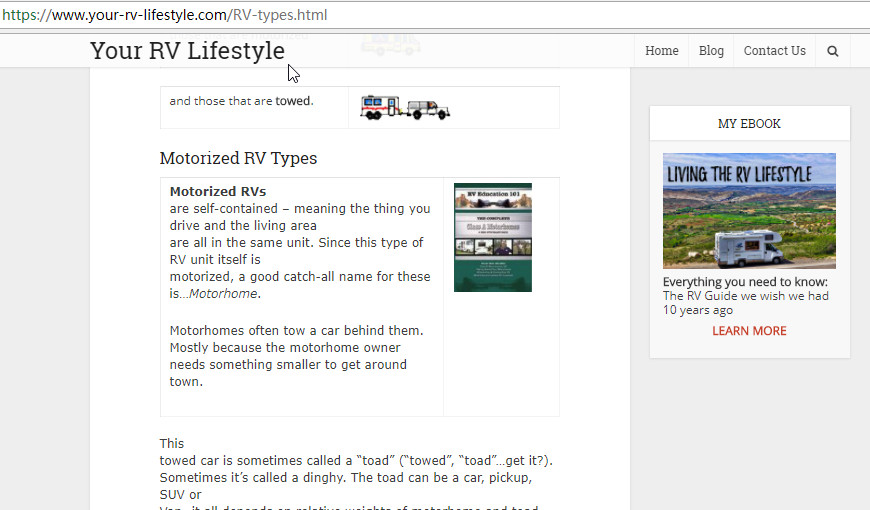
Task: Click the 'towed car is sometimes called' line
Action: tap(356, 461)
